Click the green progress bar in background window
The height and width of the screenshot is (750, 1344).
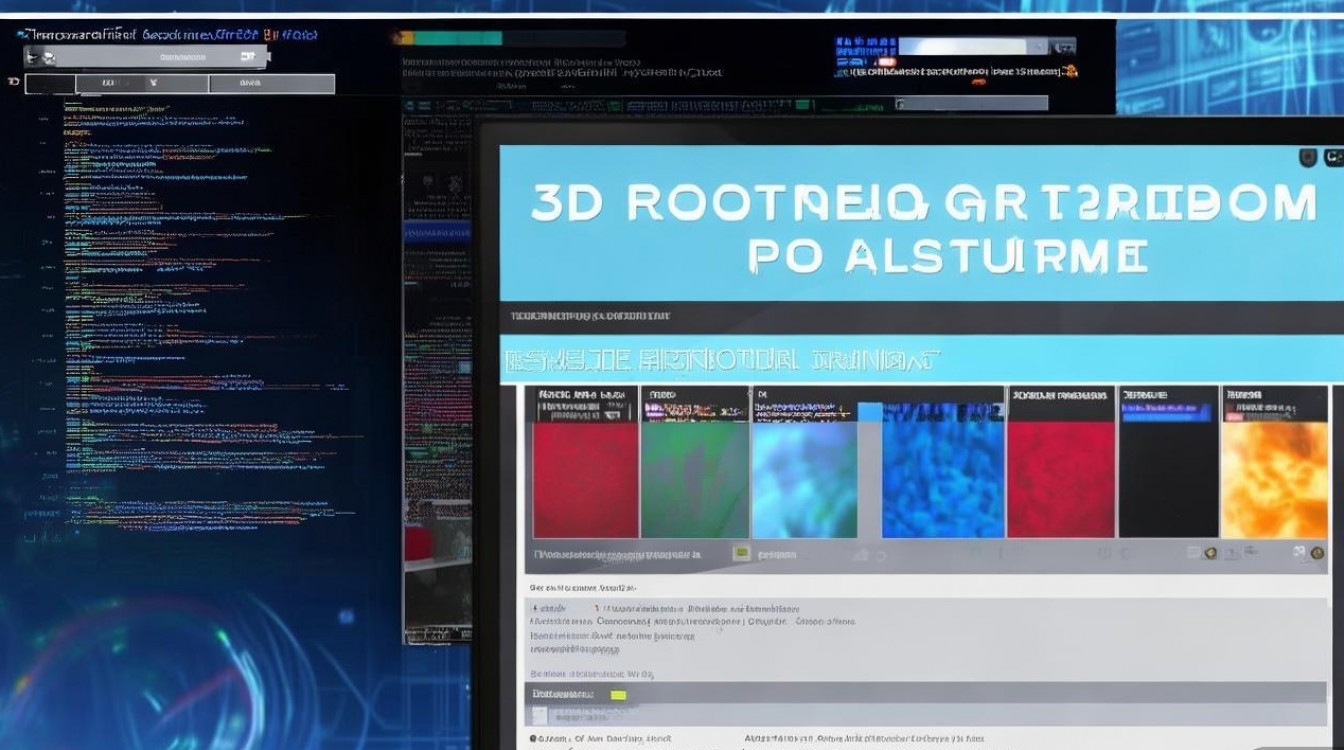(x=459, y=38)
